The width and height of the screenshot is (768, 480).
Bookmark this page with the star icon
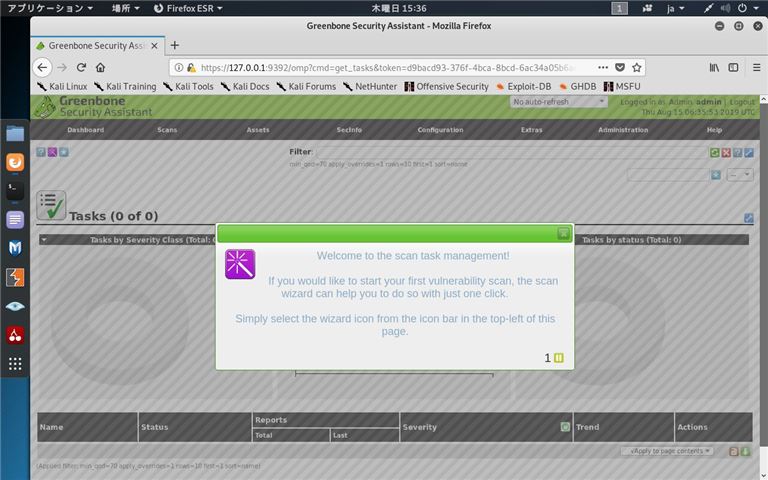tap(636, 68)
